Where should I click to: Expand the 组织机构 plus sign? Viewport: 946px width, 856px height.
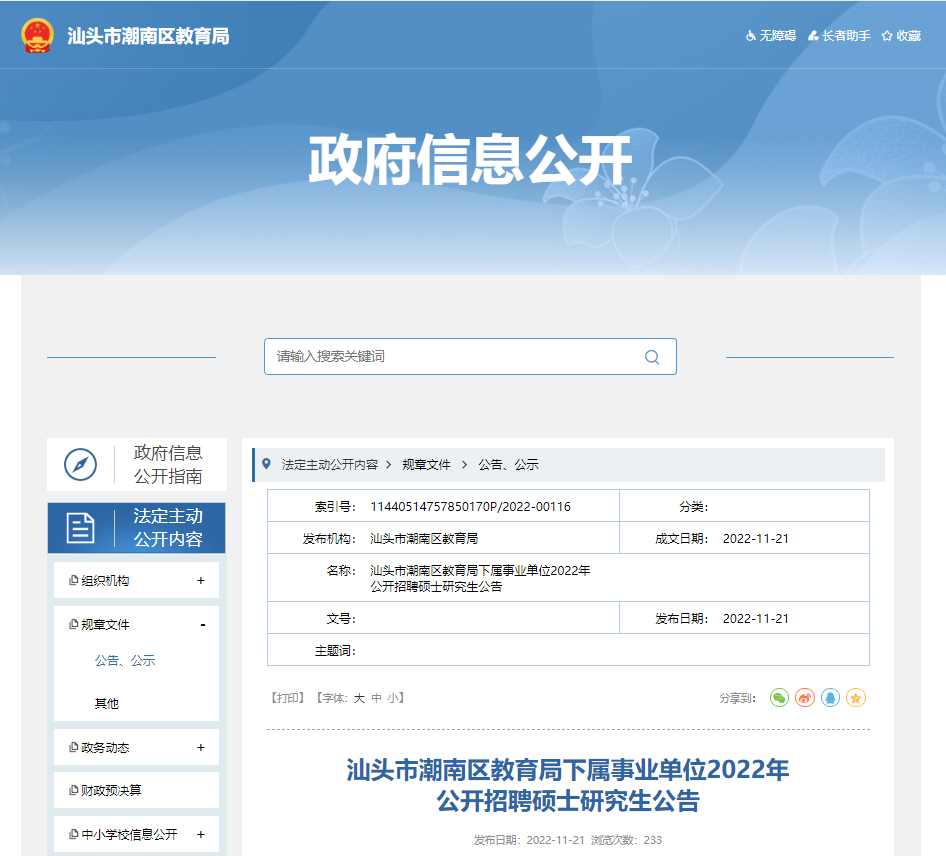coord(201,580)
